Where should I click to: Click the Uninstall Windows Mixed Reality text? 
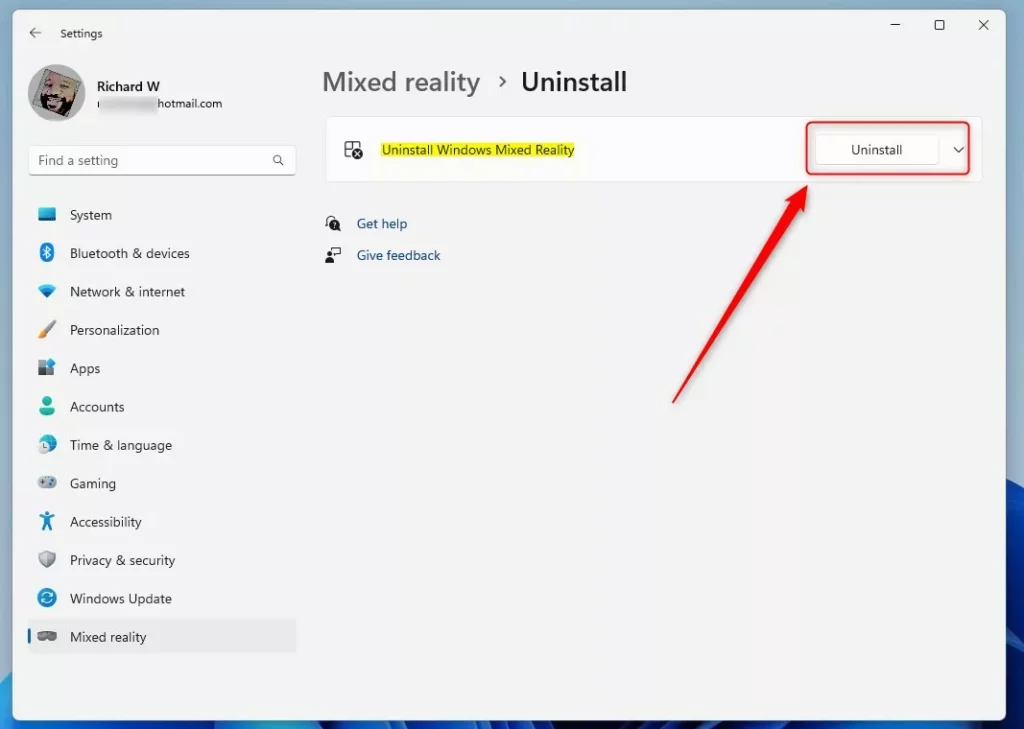(478, 150)
